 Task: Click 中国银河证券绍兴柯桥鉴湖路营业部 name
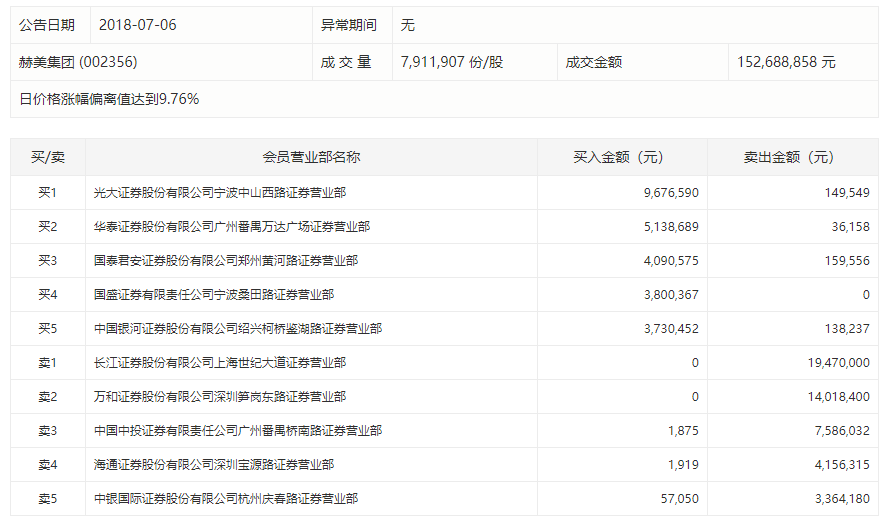point(238,329)
